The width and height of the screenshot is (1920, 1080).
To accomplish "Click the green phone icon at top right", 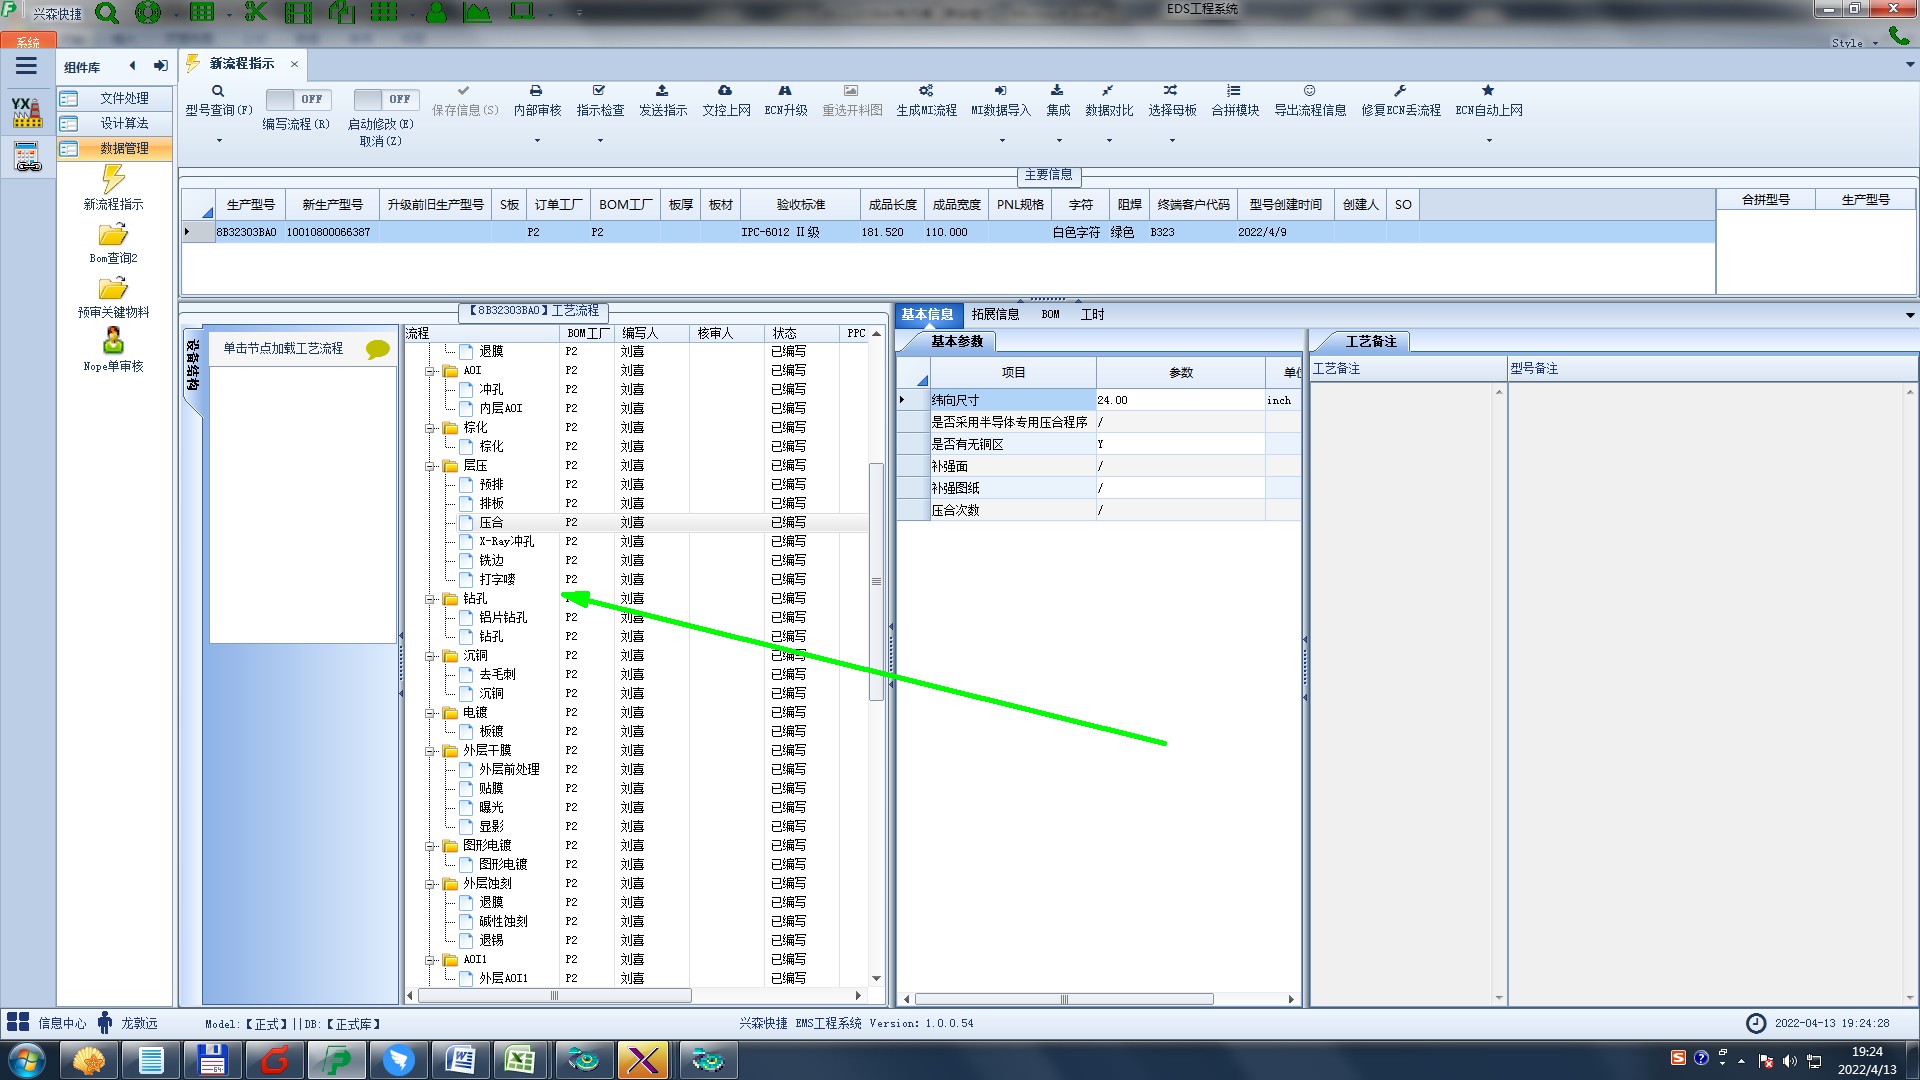I will pos(1898,36).
